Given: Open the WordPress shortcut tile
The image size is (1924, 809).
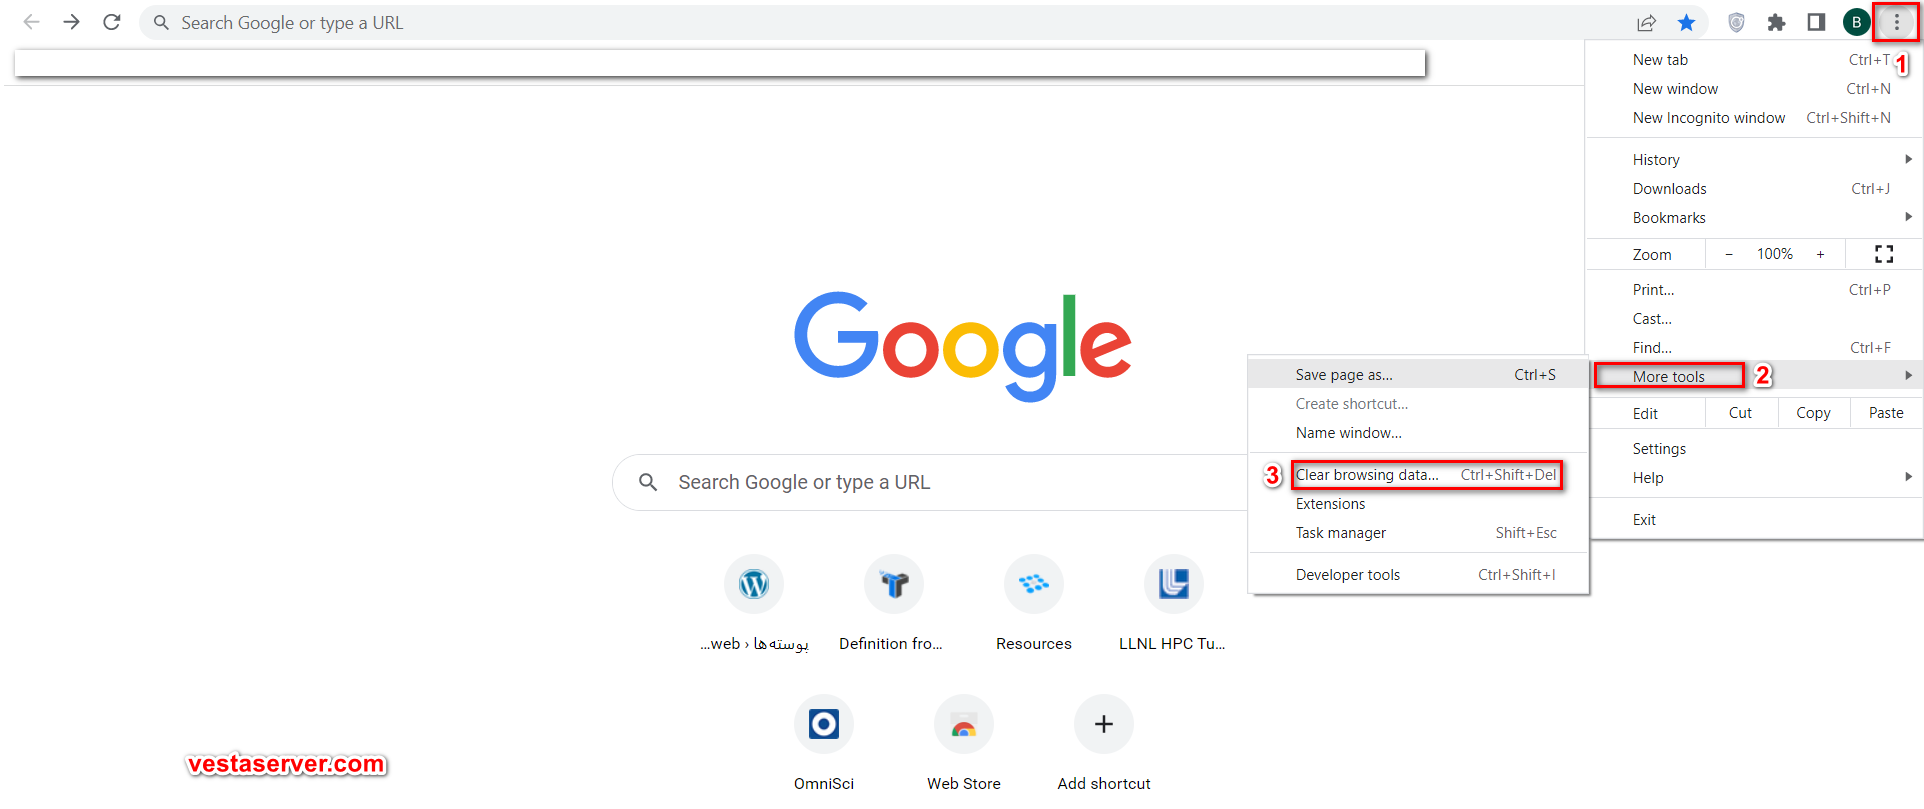Looking at the screenshot, I should (754, 584).
